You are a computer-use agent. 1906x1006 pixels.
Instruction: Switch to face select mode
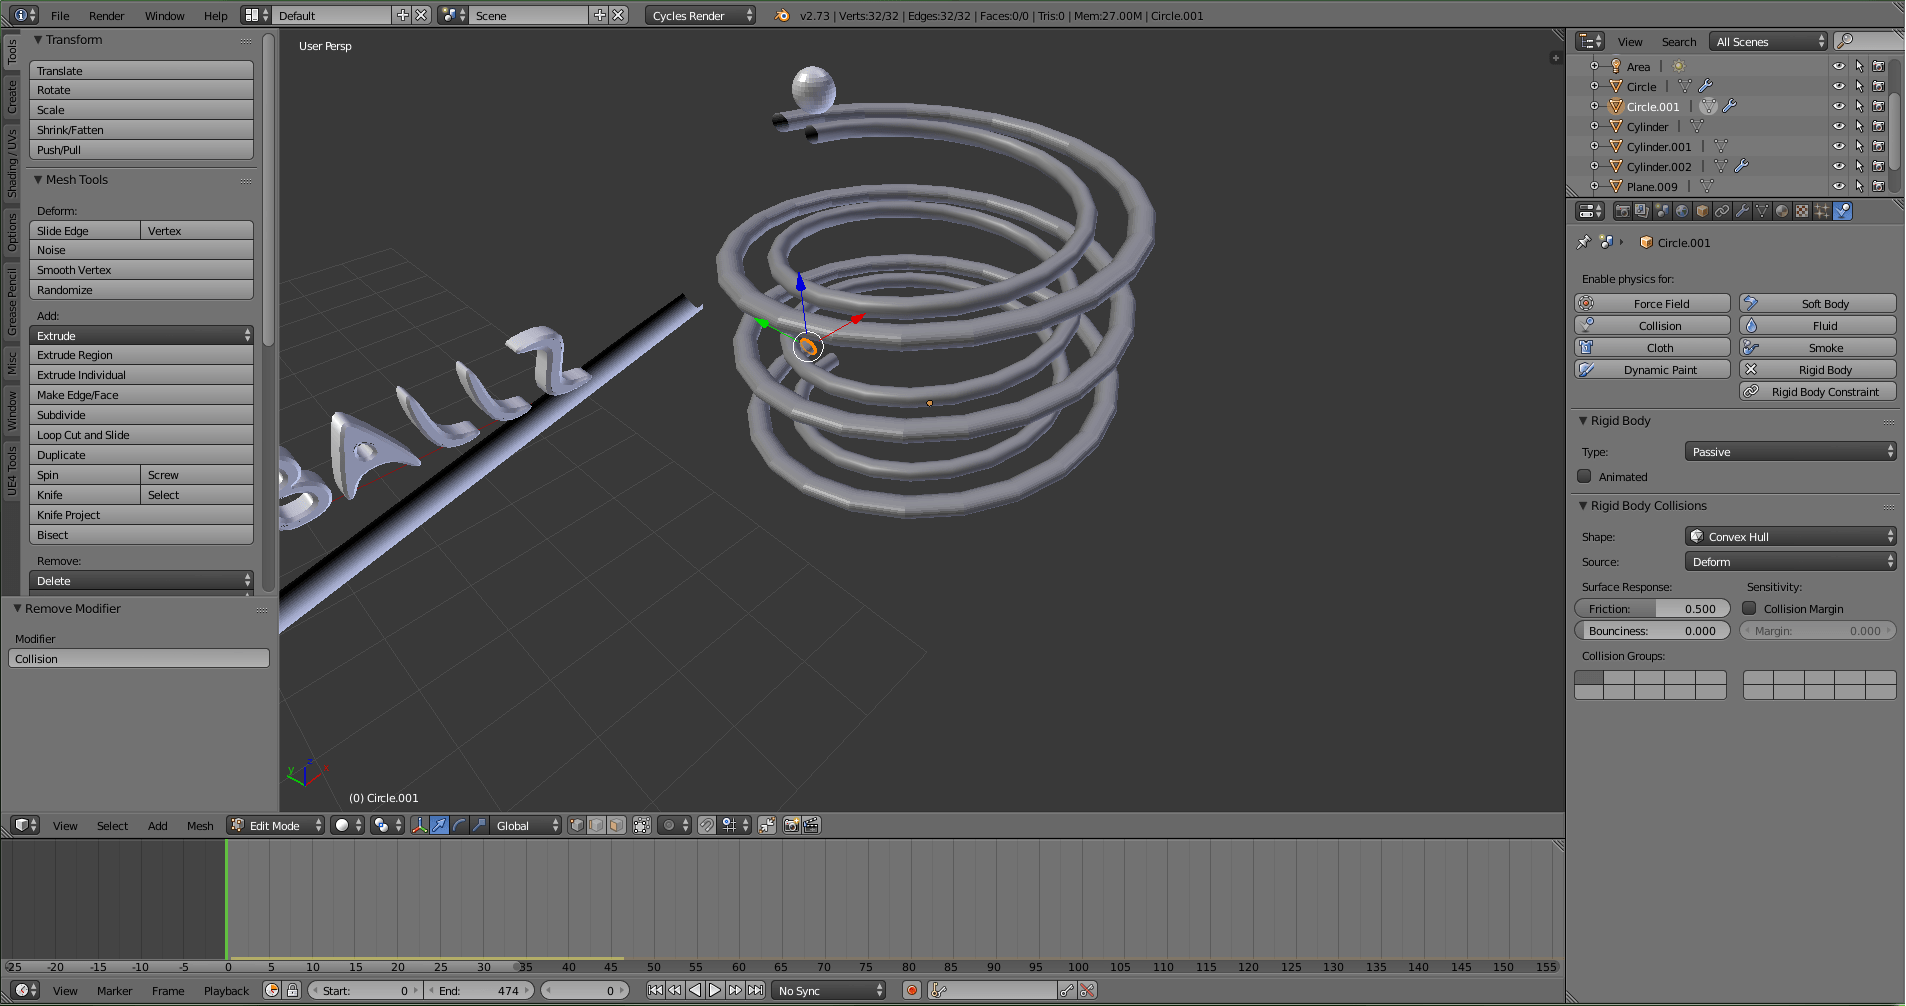coord(617,825)
